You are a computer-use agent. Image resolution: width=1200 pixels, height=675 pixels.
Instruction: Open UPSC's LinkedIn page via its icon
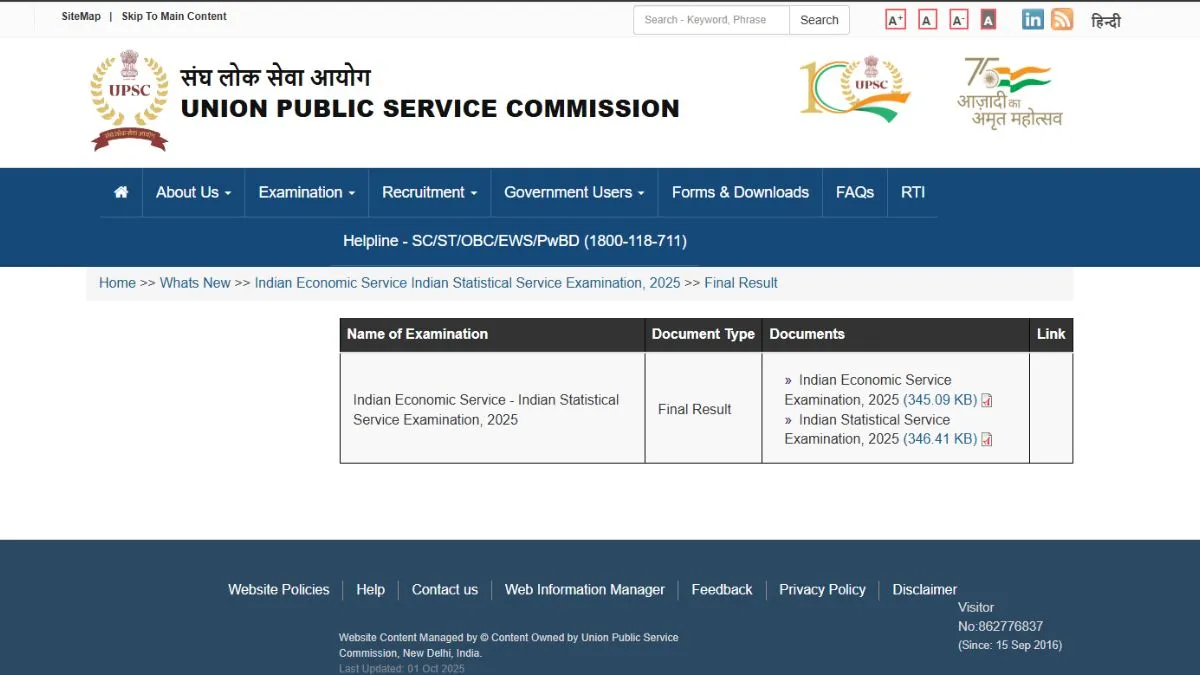coord(1032,18)
